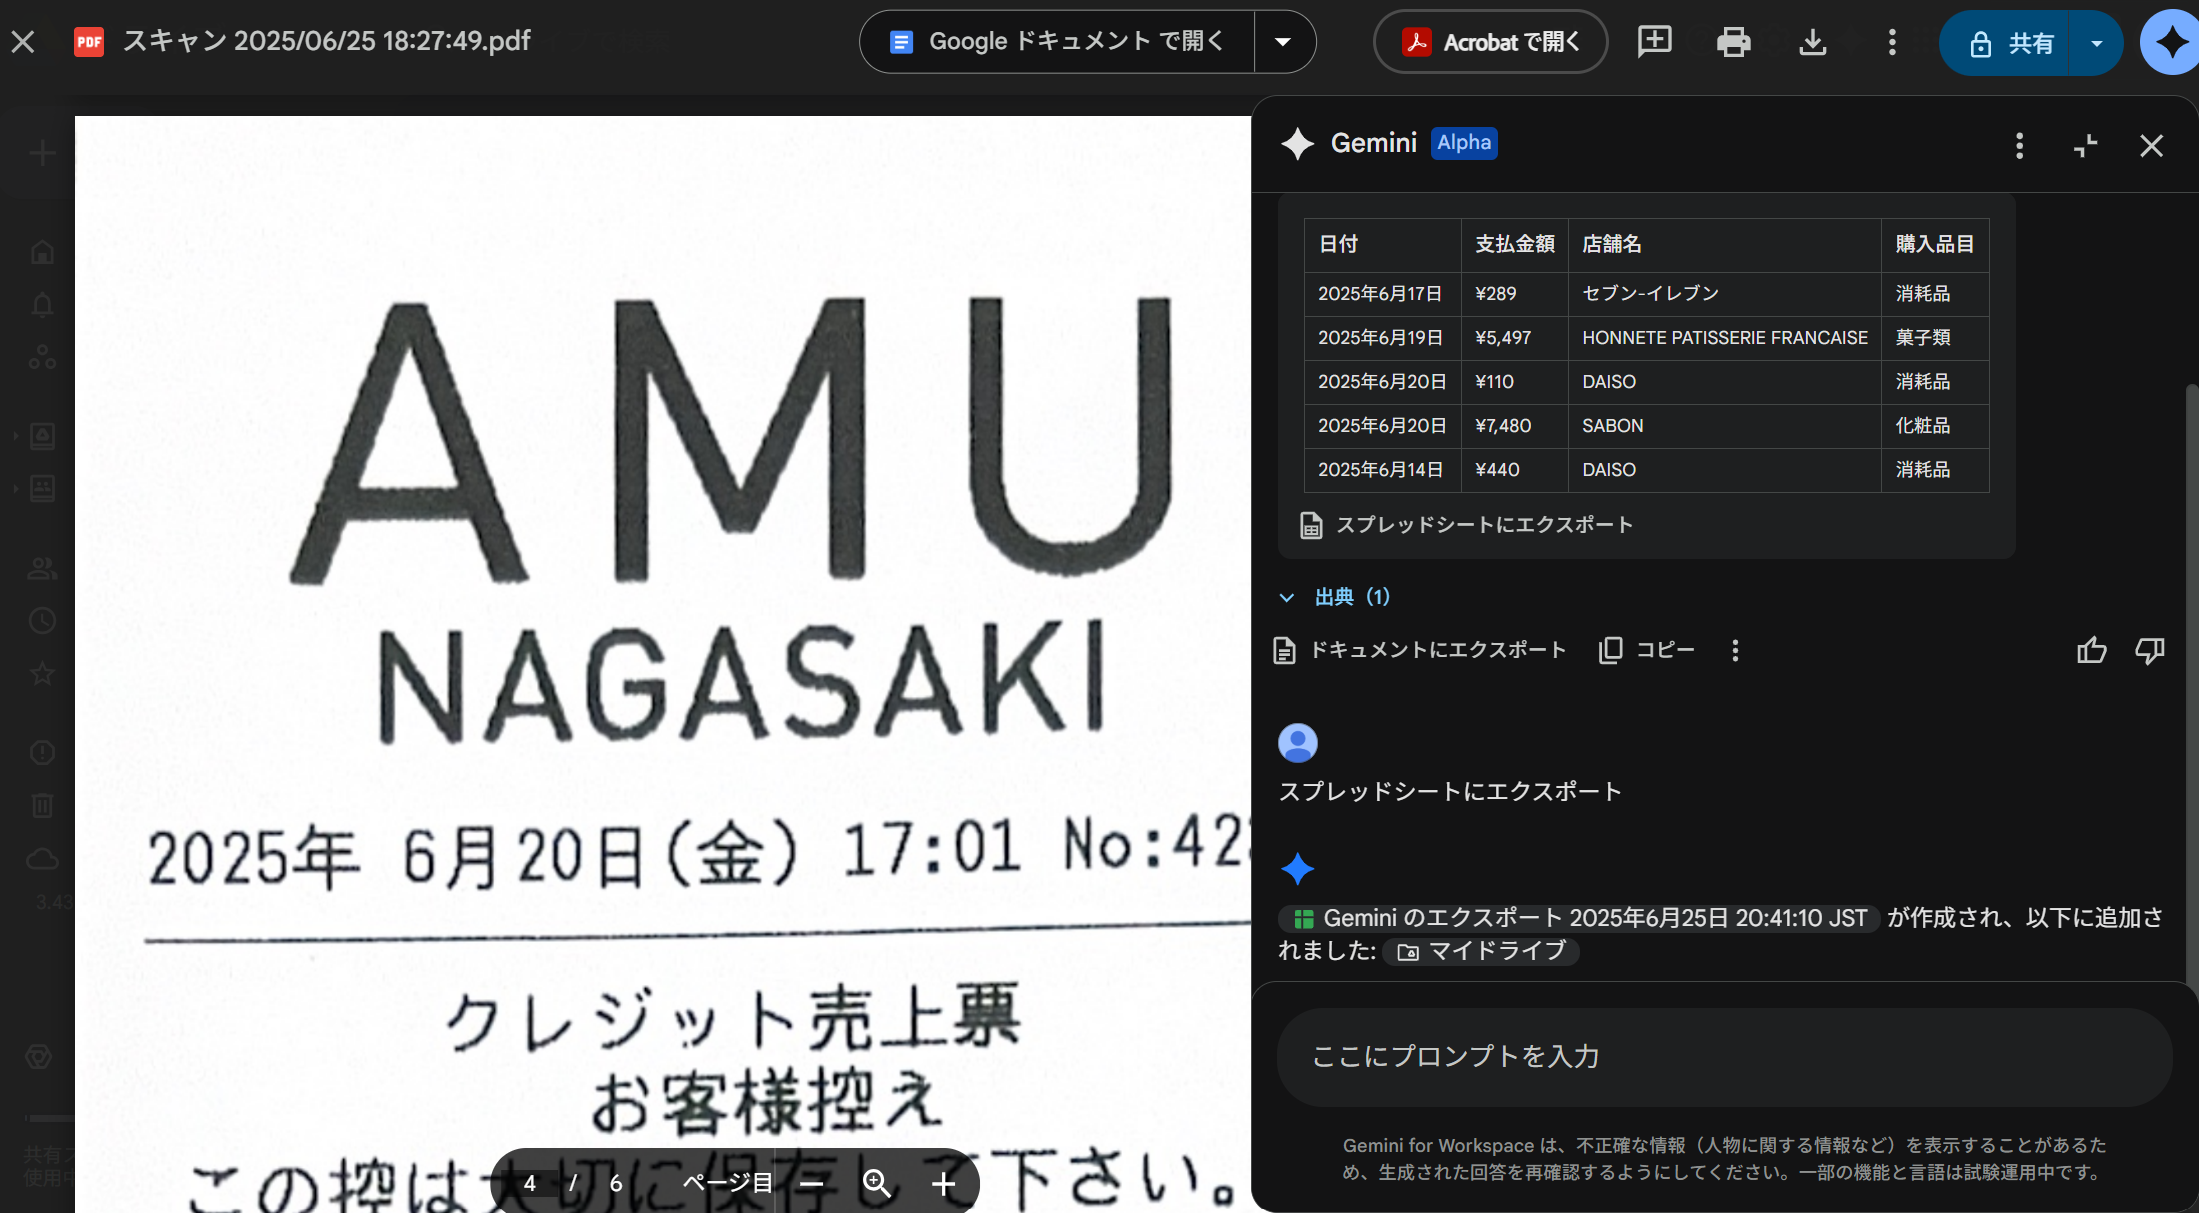Screen dimensions: 2199x1213
Task: Open the top-bar more options menu
Action: point(1891,42)
